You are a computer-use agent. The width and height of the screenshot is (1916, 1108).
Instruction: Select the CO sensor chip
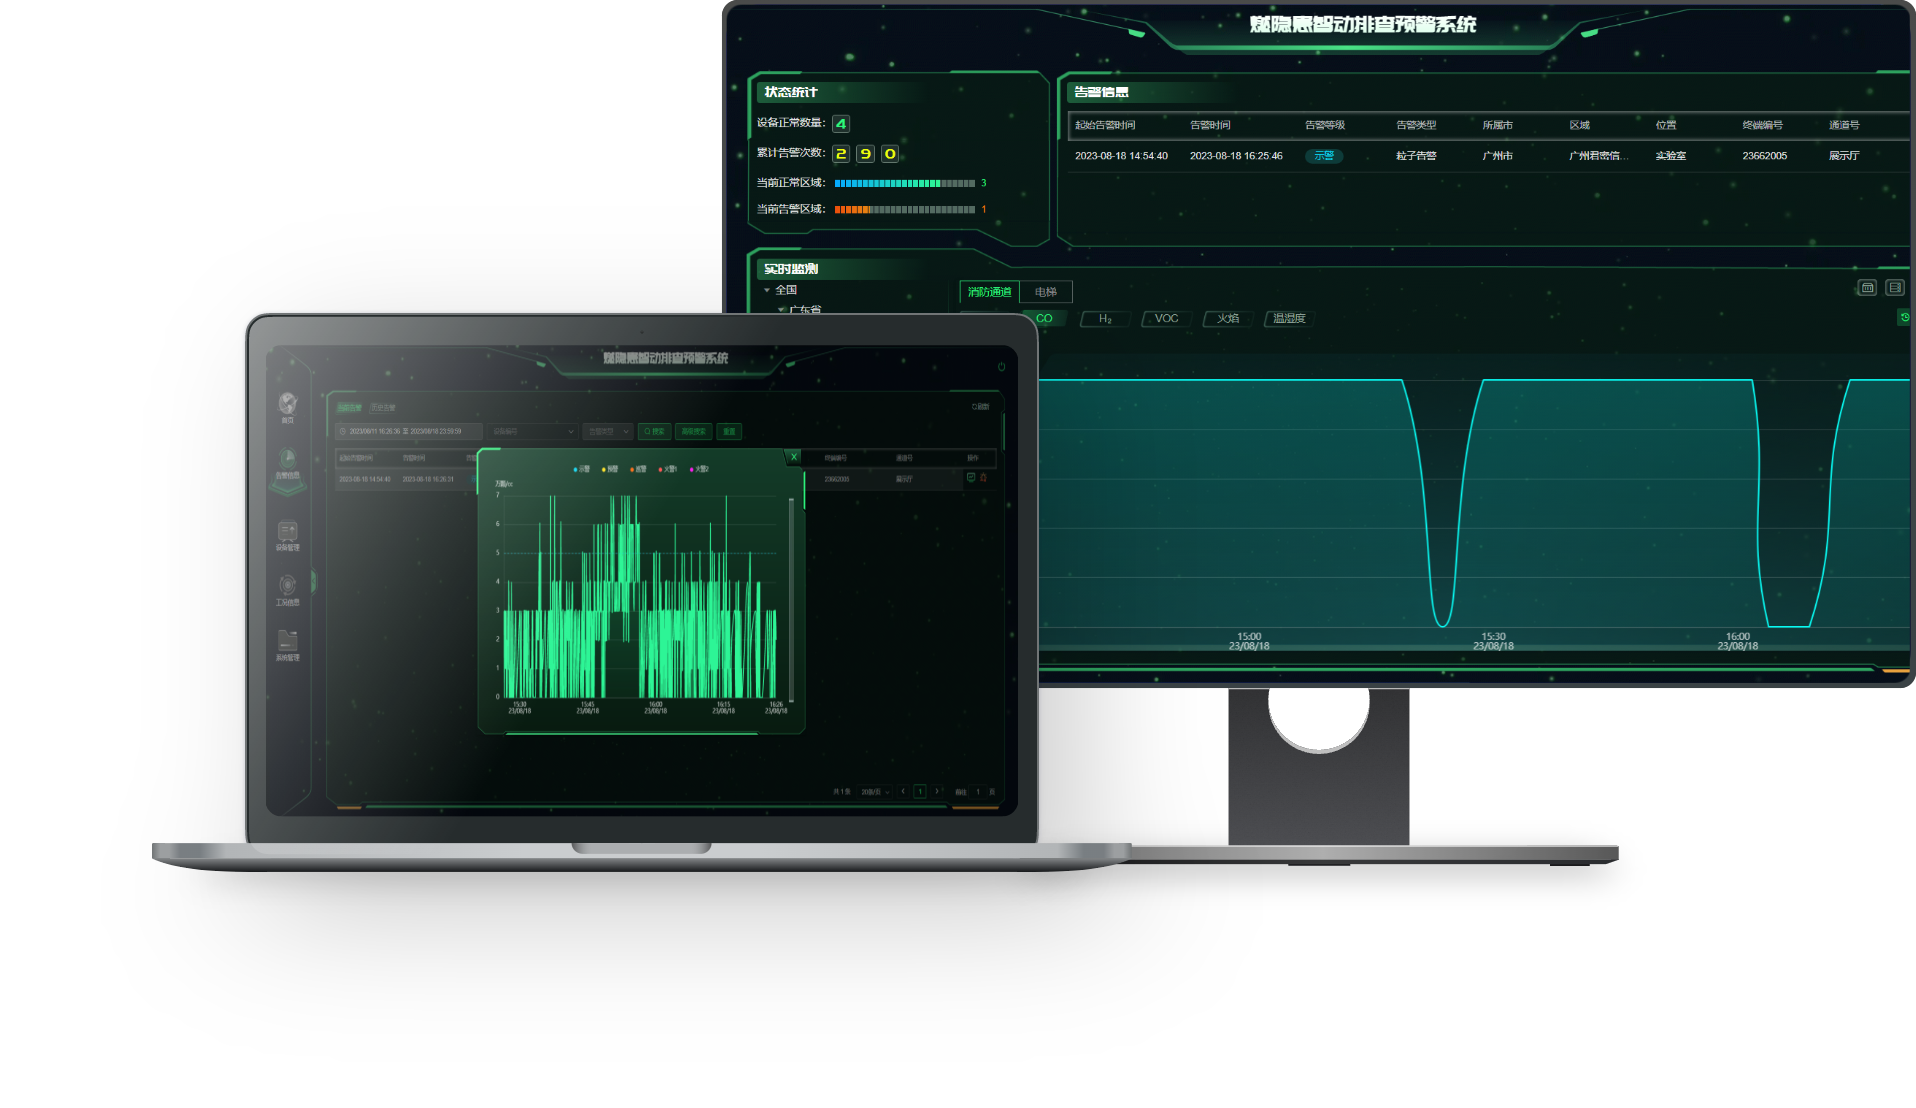1044,319
